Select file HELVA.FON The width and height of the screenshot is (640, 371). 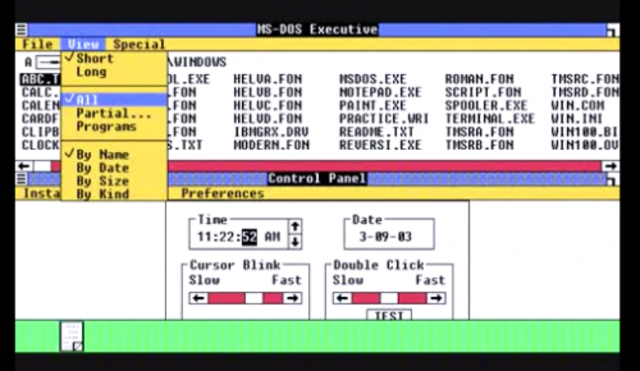click(268, 79)
